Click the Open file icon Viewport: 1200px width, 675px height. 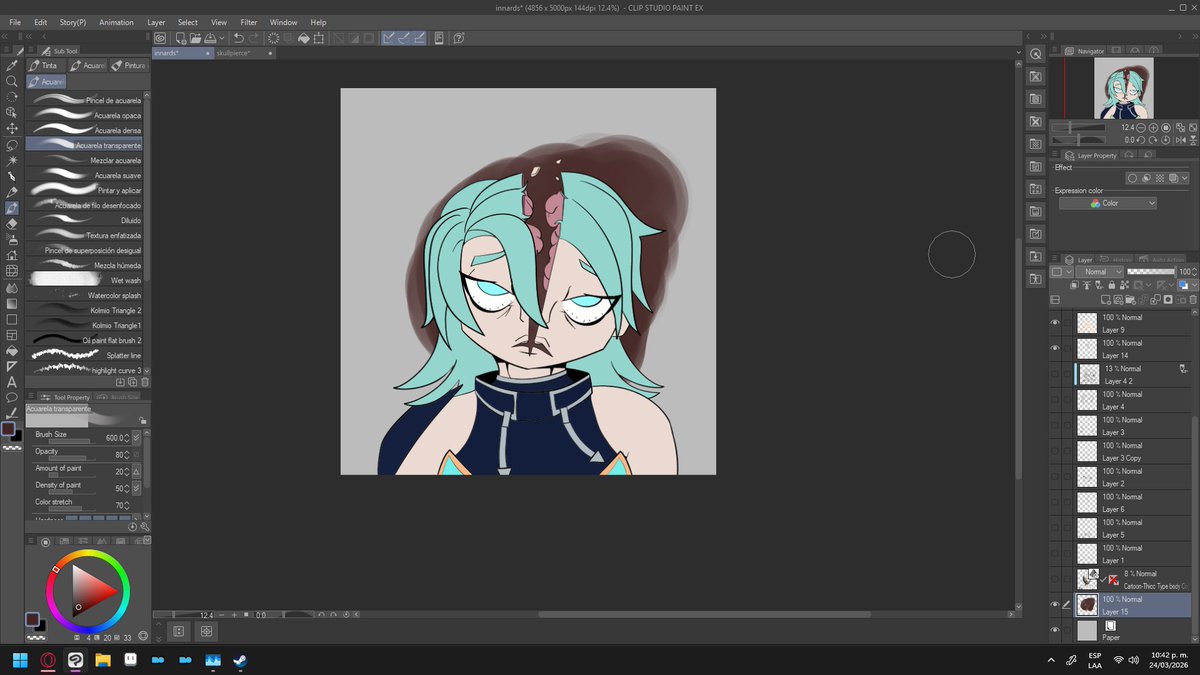click(195, 38)
